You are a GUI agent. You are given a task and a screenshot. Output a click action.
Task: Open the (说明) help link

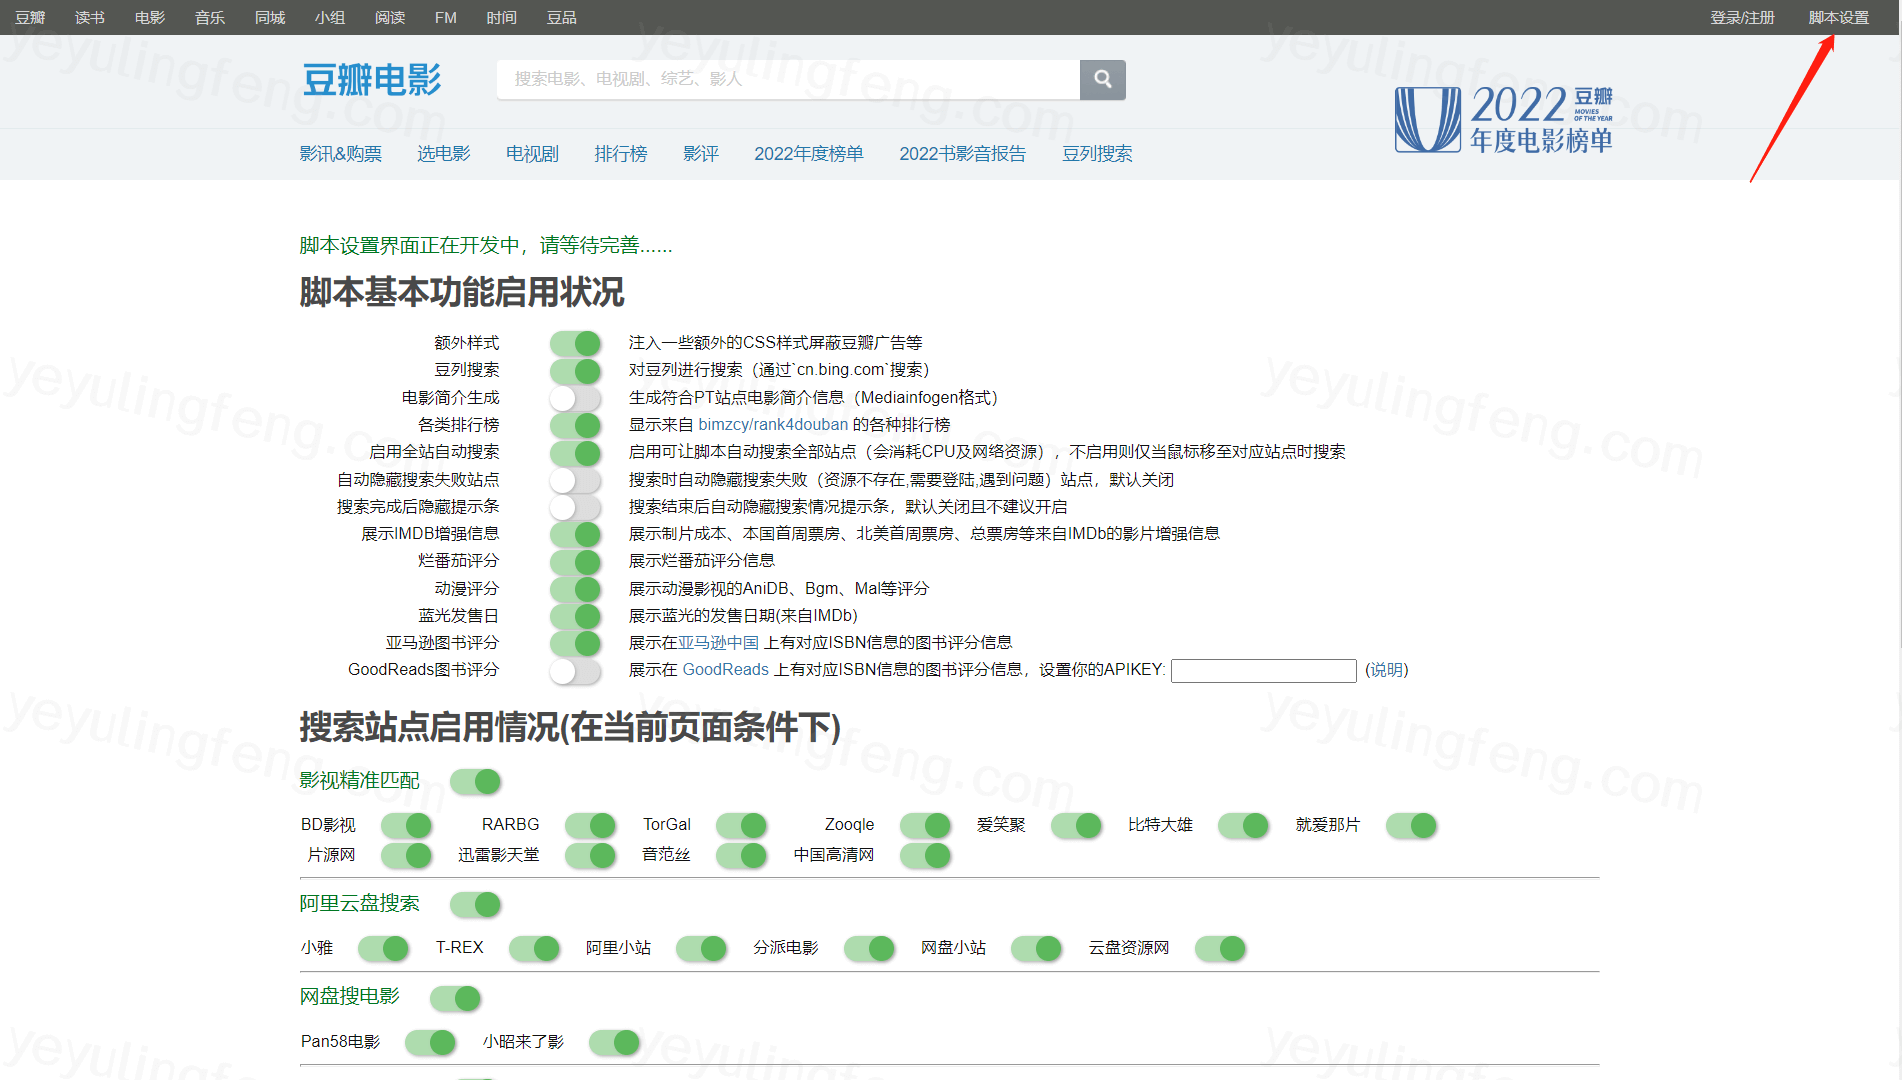coord(1386,670)
